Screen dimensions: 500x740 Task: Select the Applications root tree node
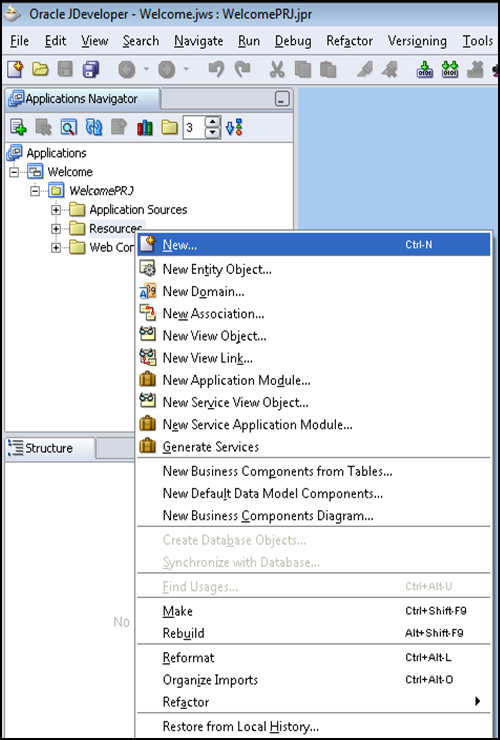tap(47, 153)
